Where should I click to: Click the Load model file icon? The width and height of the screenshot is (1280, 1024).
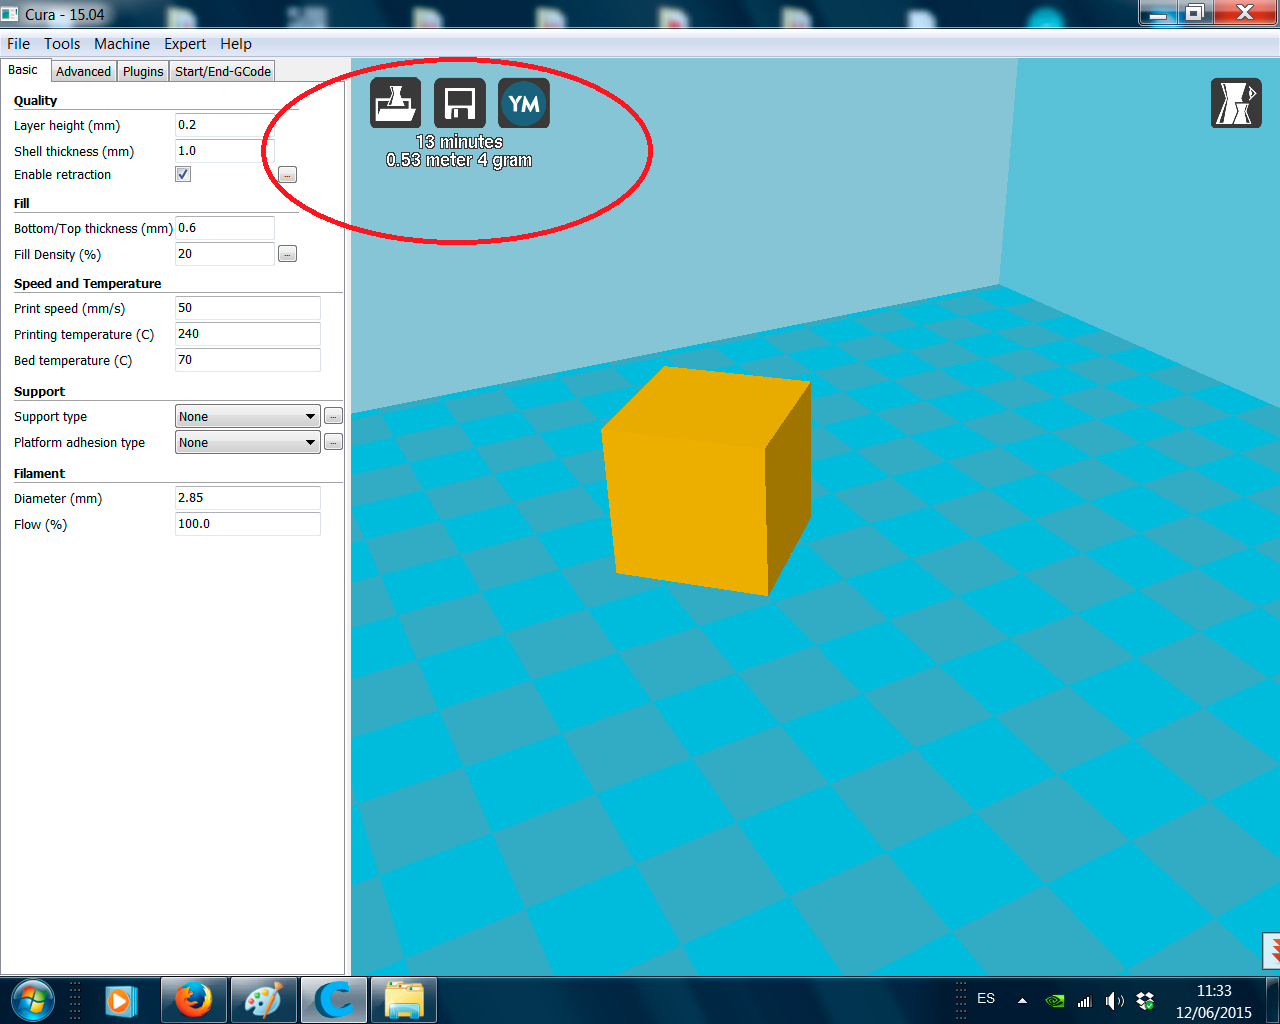(x=395, y=103)
